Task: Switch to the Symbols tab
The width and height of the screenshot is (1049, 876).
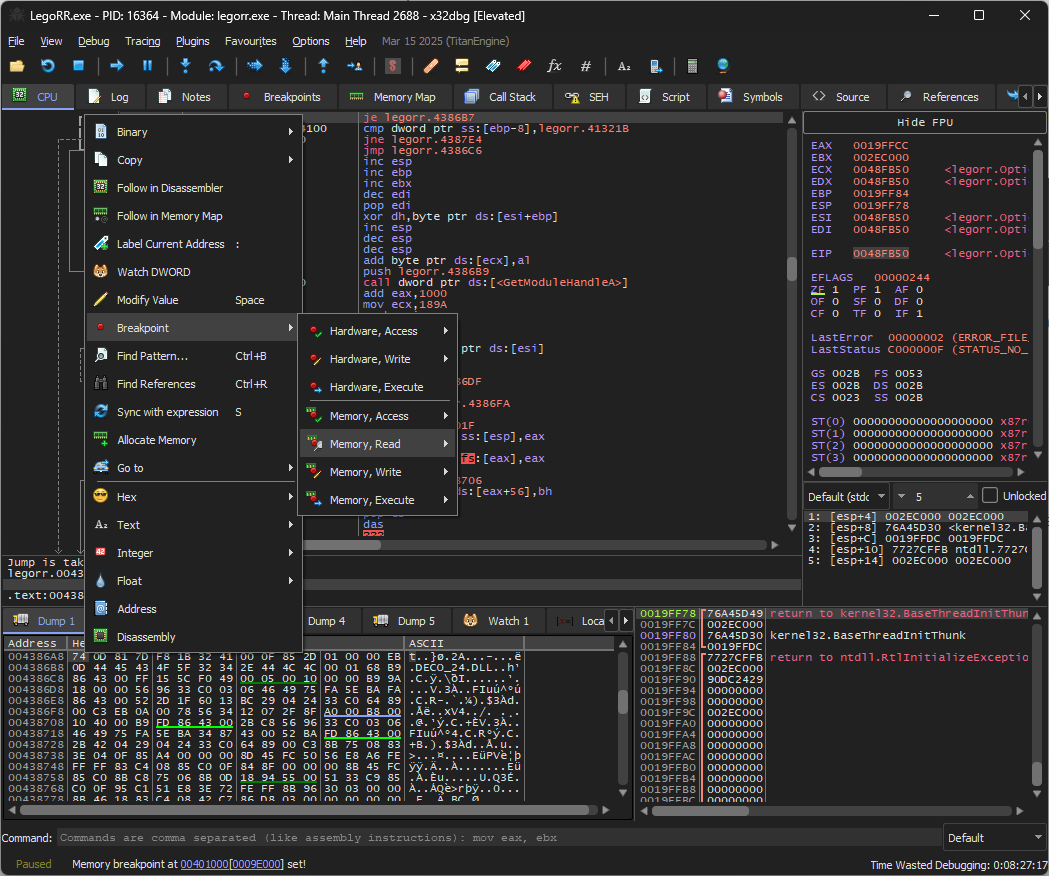Action: (x=751, y=97)
